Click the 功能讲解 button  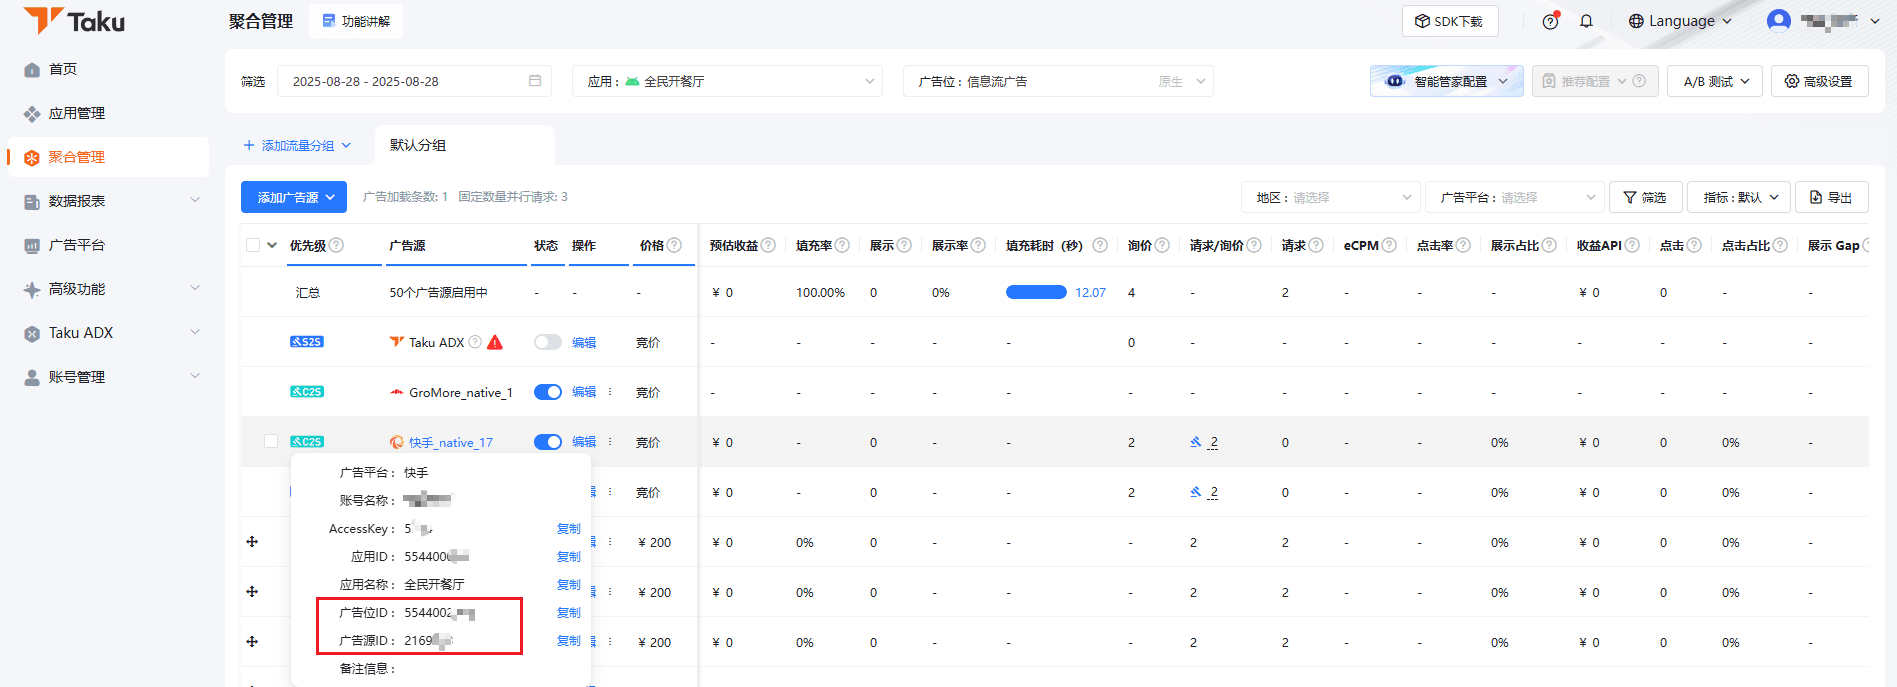(356, 21)
